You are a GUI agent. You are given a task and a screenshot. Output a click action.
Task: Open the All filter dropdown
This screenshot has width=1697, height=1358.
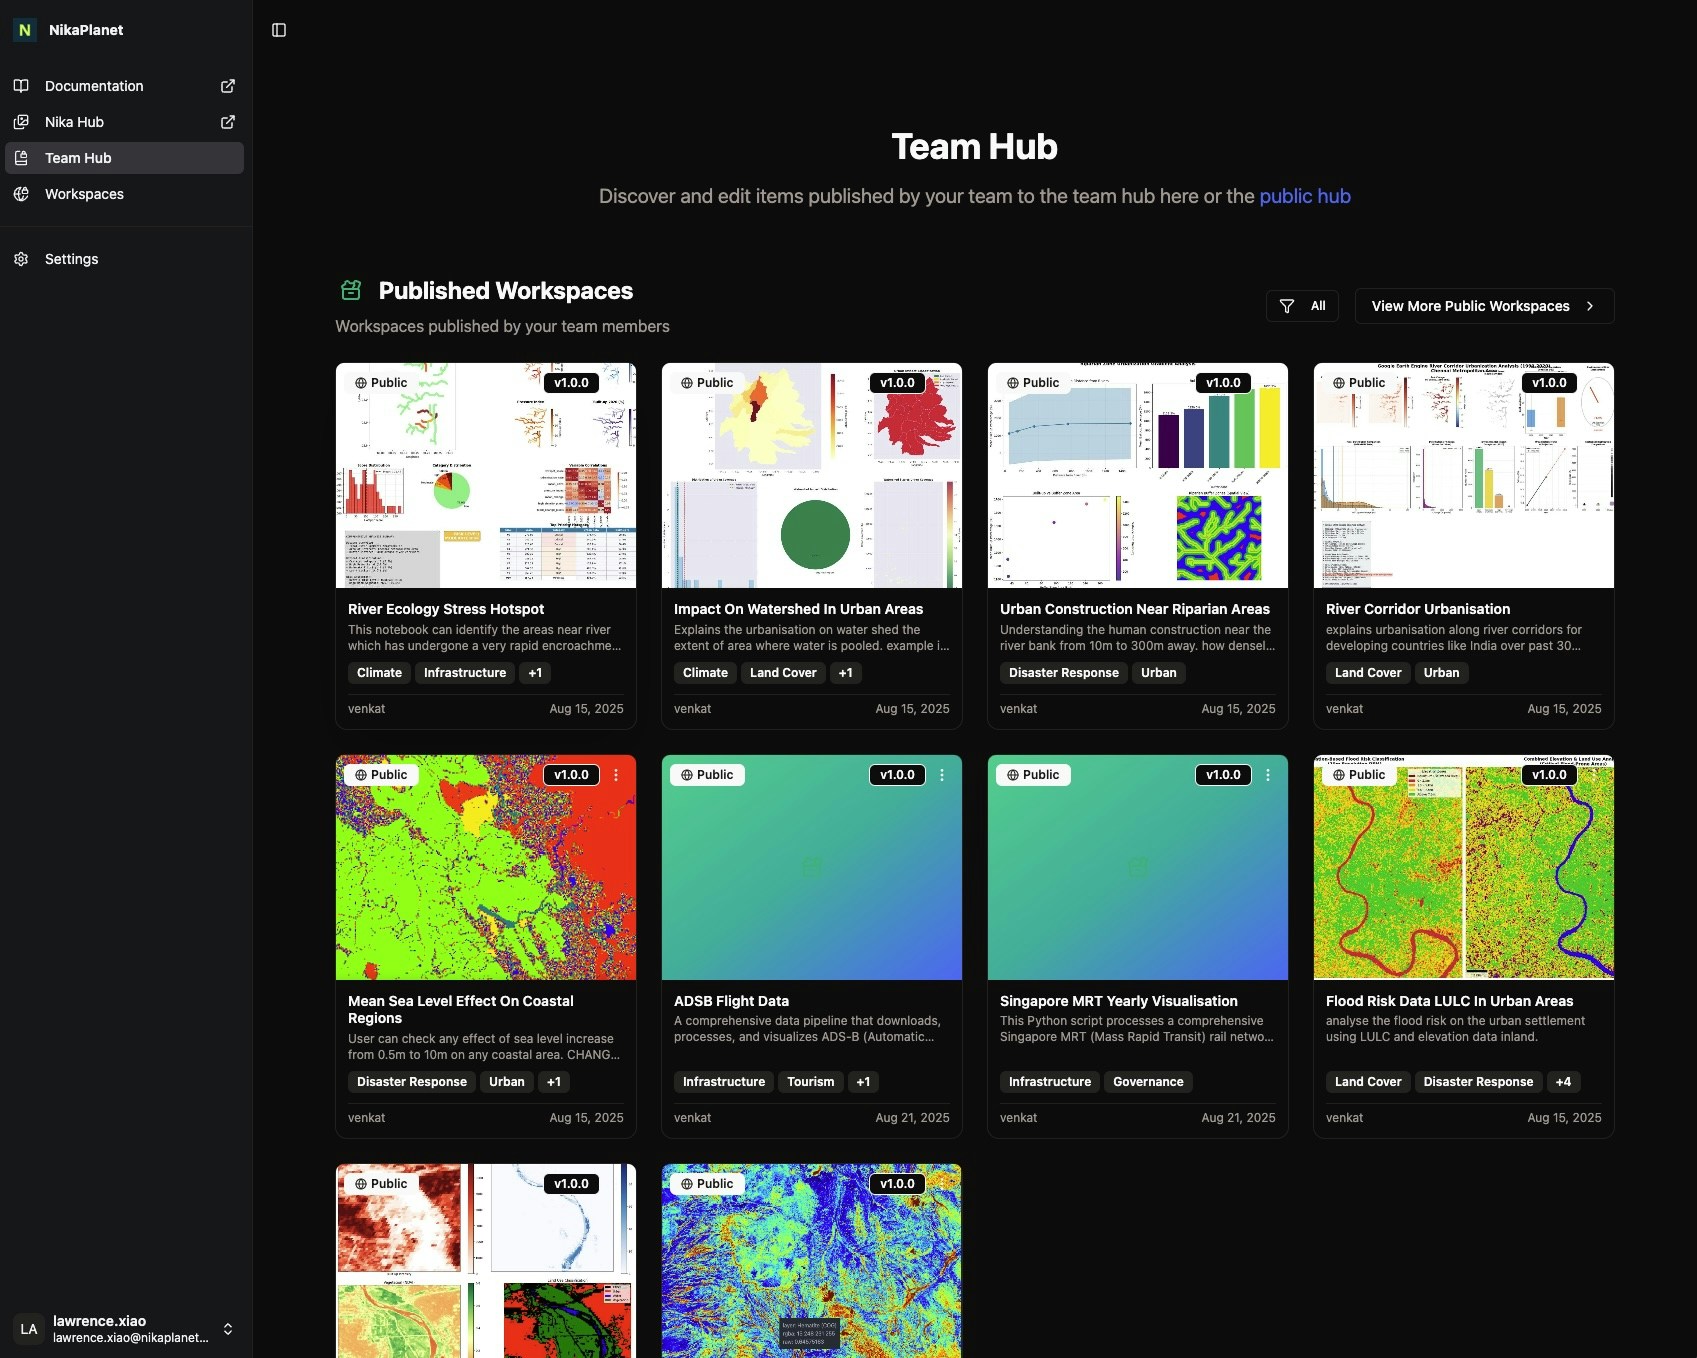[x=1302, y=306]
